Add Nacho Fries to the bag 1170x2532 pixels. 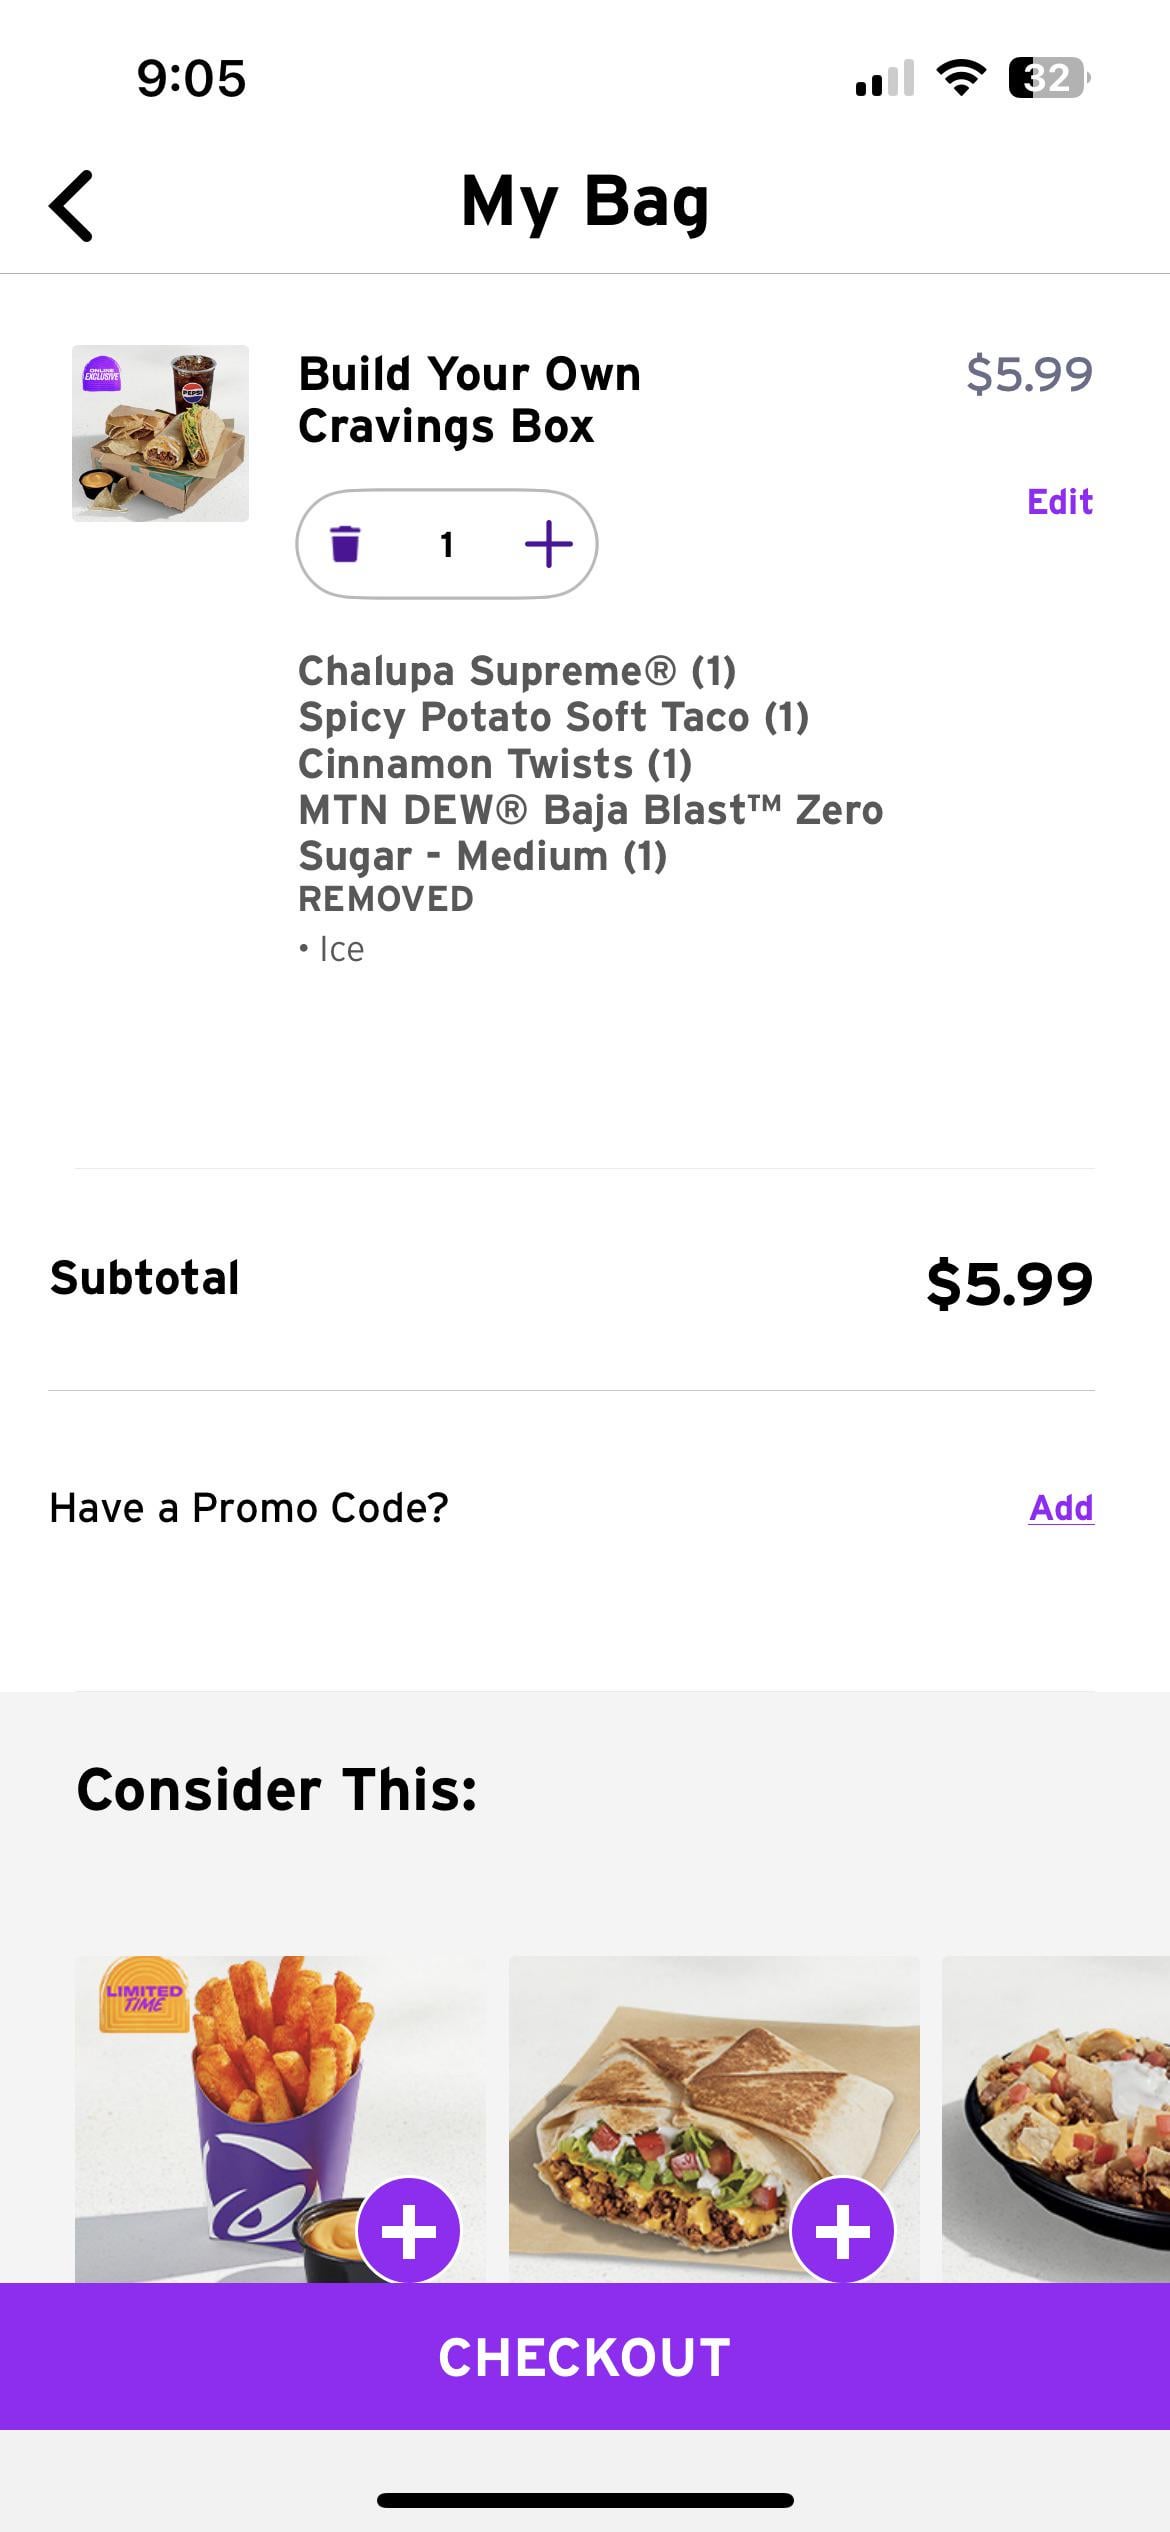[408, 2229]
